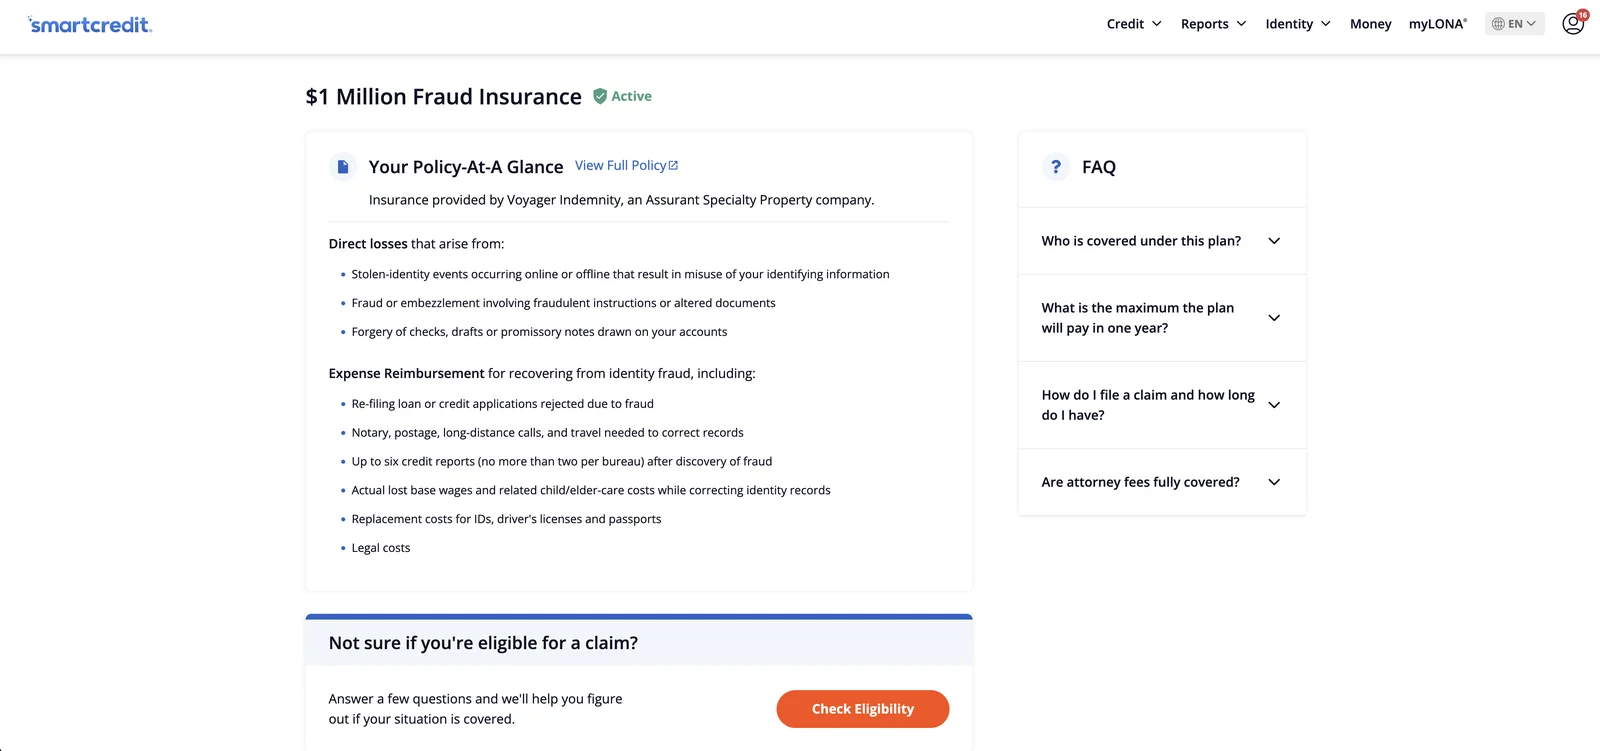The width and height of the screenshot is (1600, 751).
Task: Expand 'Who is covered under this plan?'
Action: point(1162,241)
